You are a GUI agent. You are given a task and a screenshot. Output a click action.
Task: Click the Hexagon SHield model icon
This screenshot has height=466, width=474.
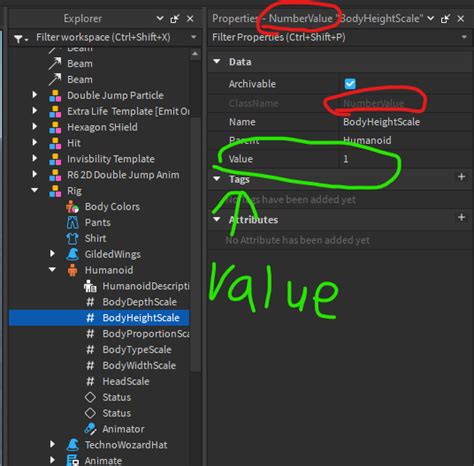tap(55, 127)
